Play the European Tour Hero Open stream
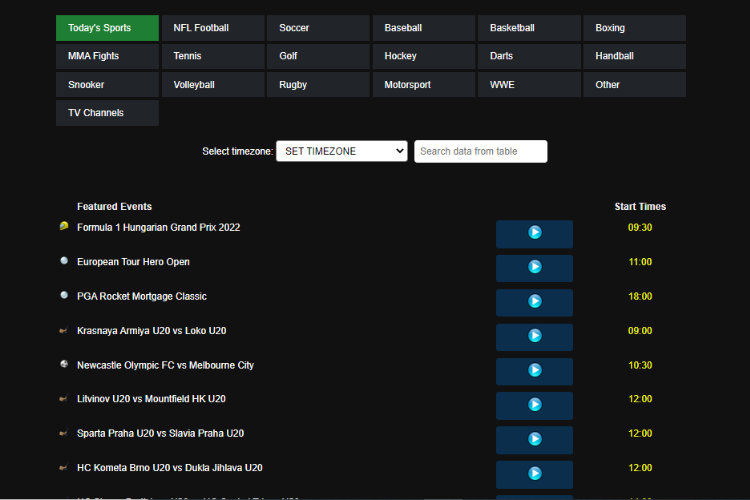 534,268
